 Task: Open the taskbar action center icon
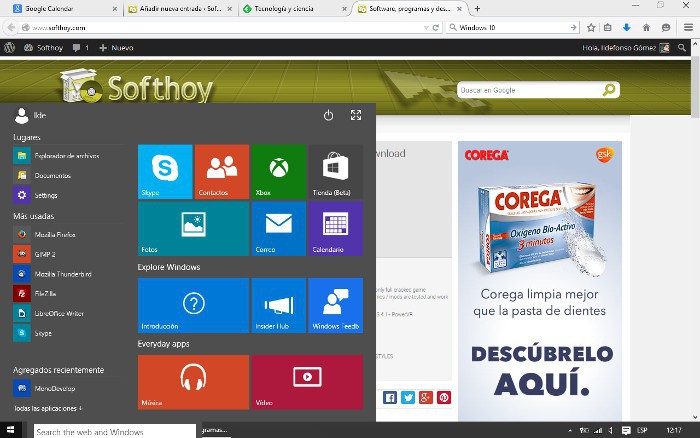coord(626,430)
